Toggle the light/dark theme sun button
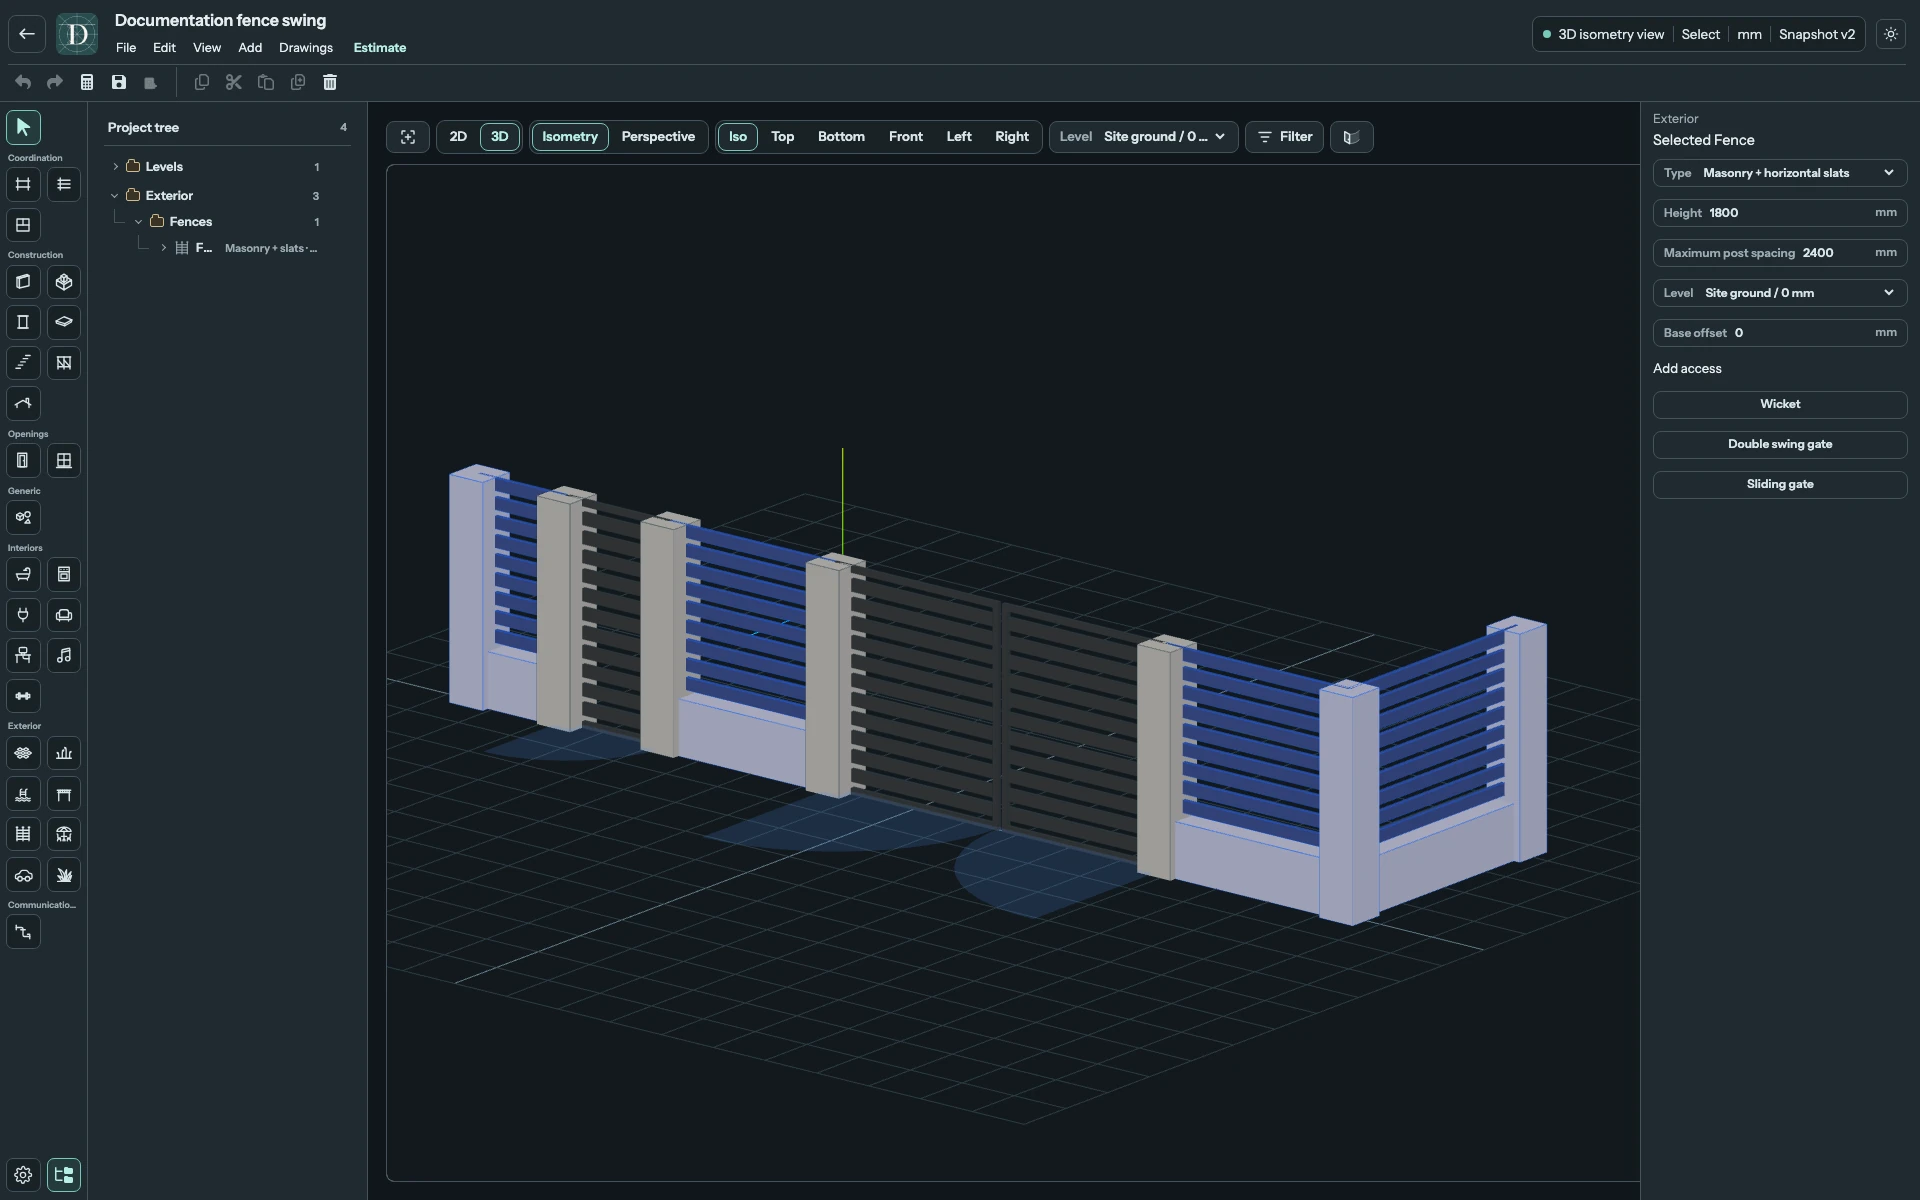Screen dimensions: 1920x1200 (1891, 34)
